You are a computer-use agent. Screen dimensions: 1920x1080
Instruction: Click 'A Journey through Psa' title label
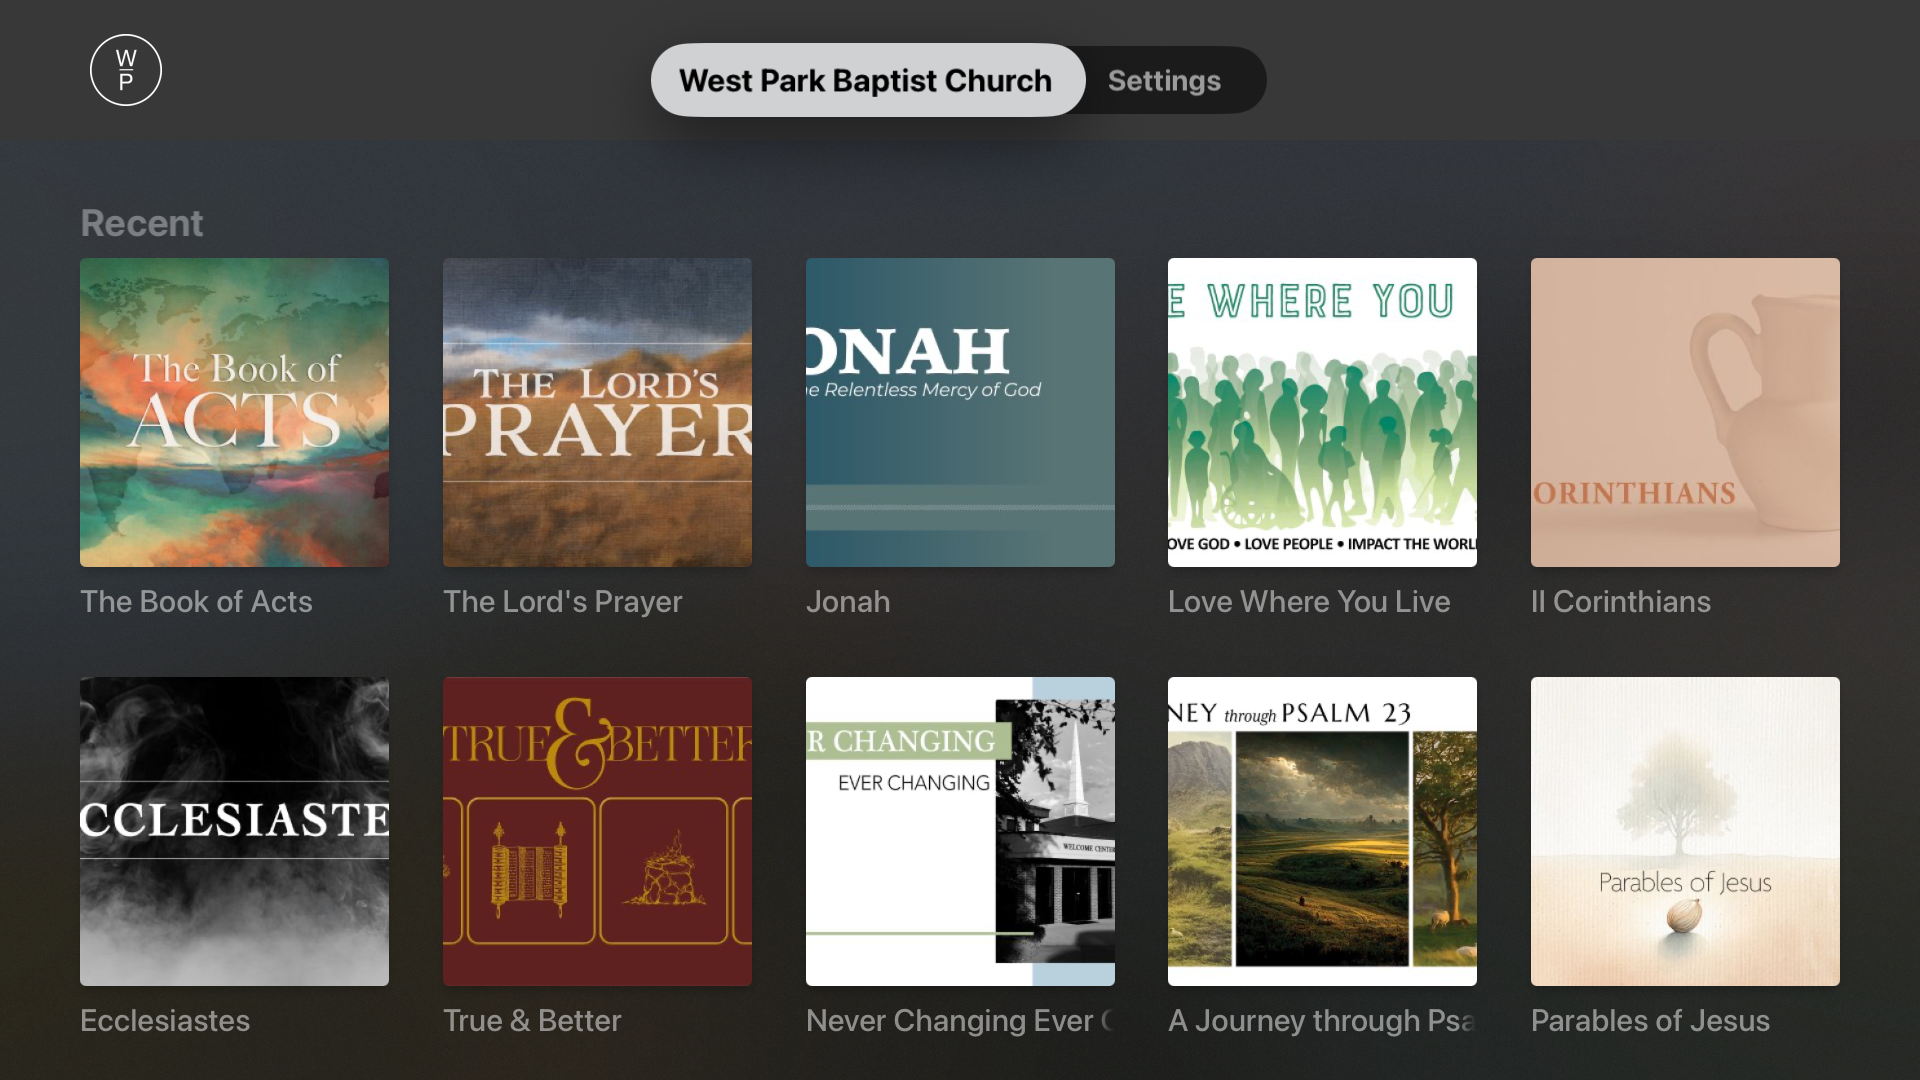coord(1322,1021)
